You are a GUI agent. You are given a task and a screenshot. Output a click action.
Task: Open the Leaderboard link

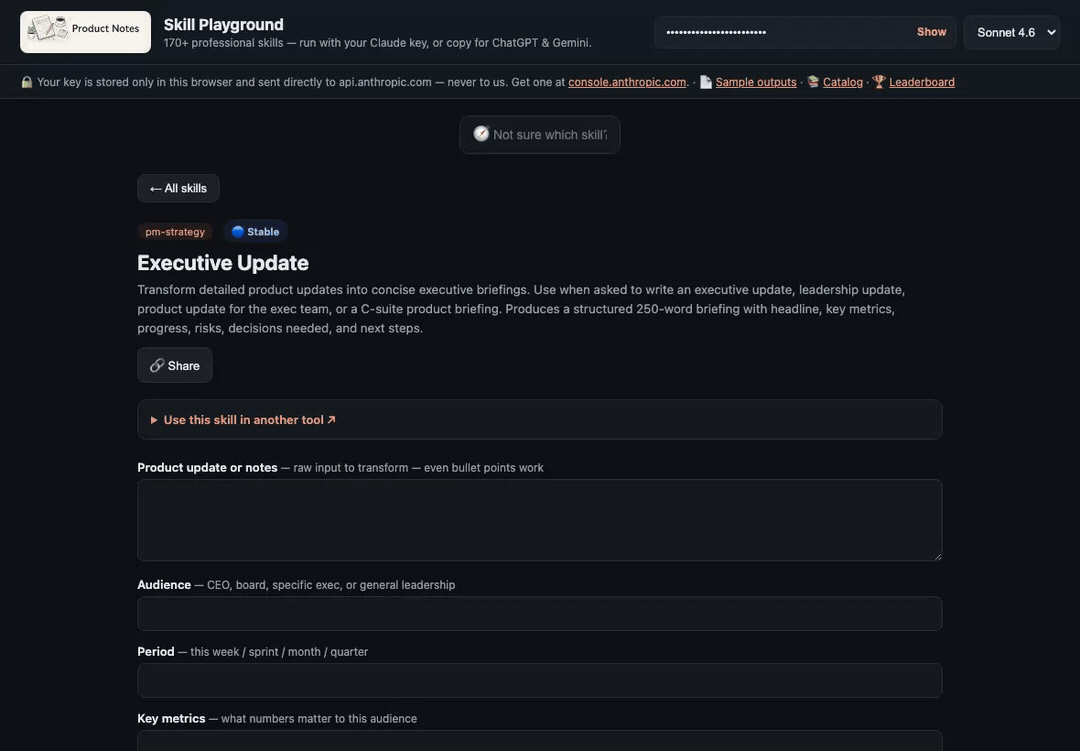(x=922, y=82)
